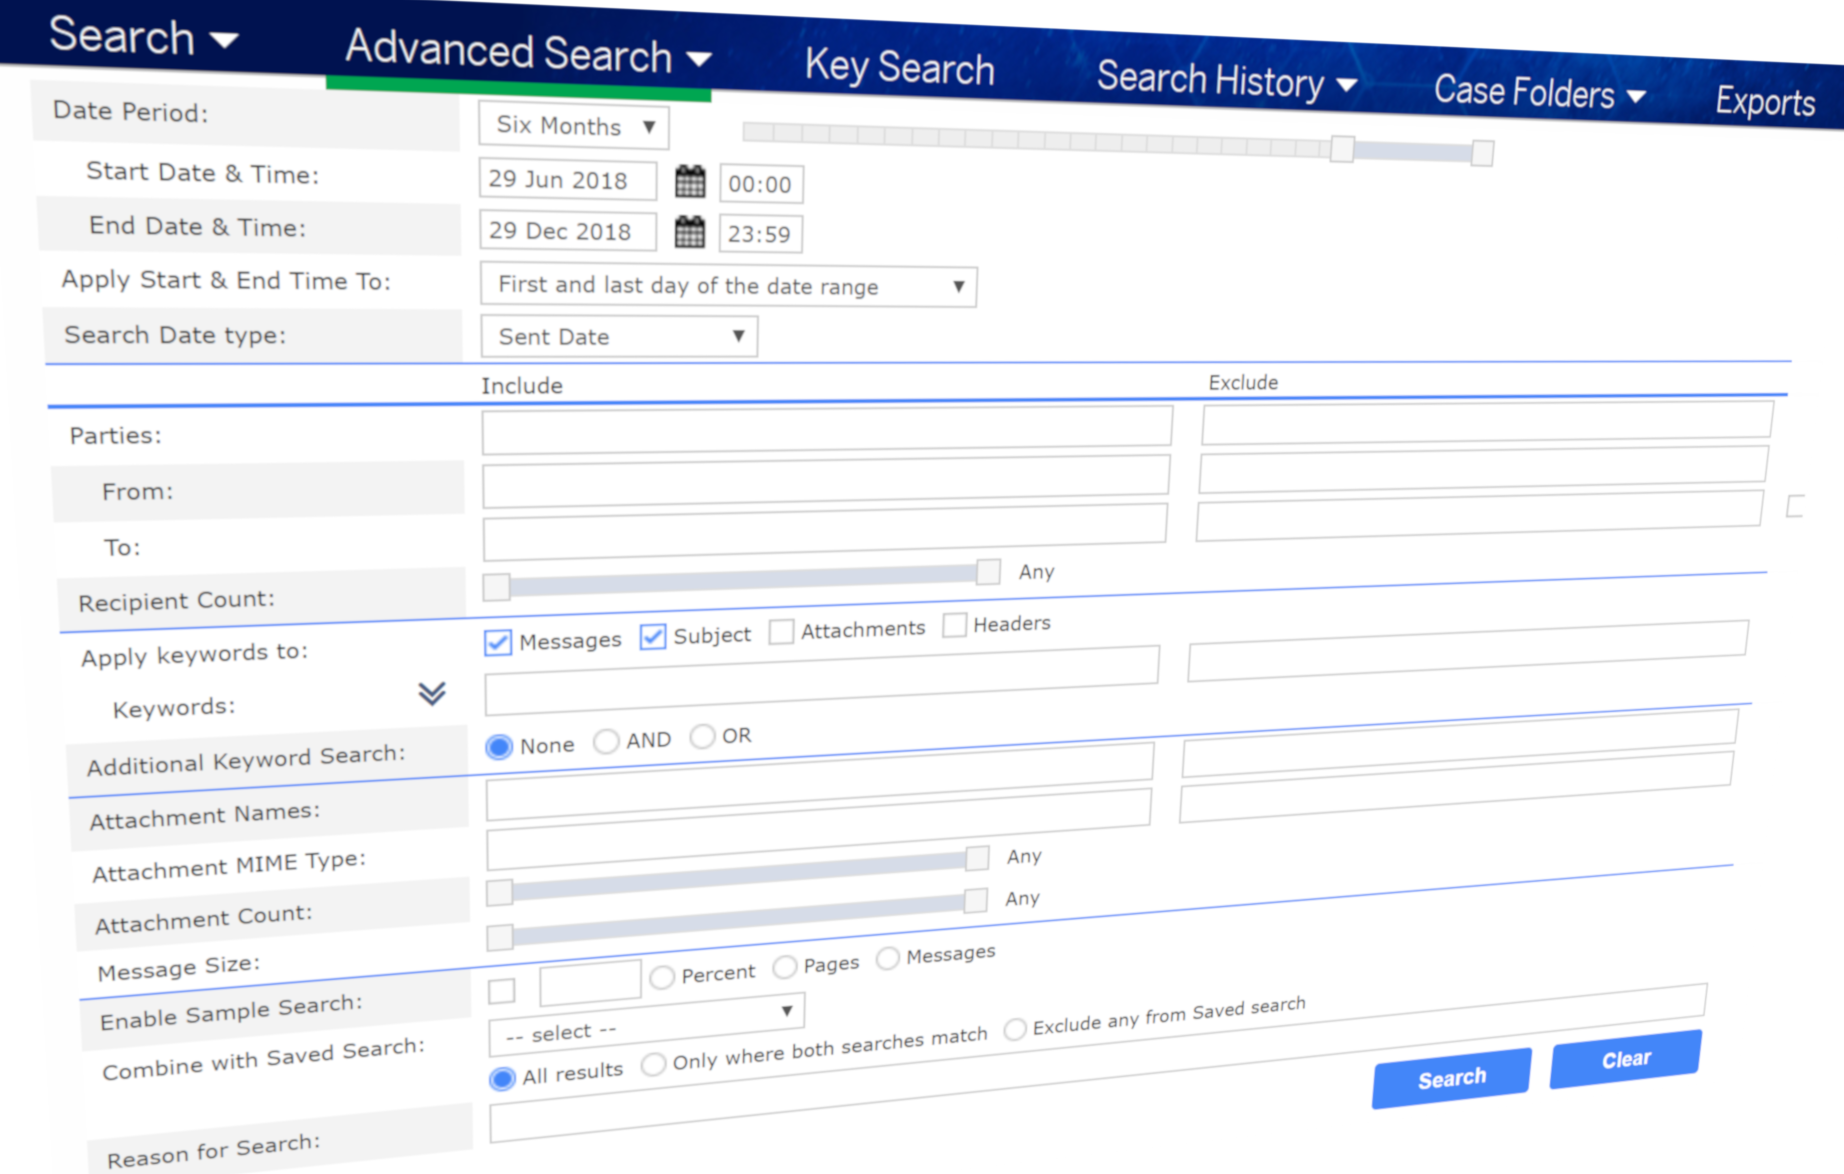Open Apply Start & End Time dropdown
Image resolution: width=1844 pixels, height=1174 pixels.
point(728,286)
